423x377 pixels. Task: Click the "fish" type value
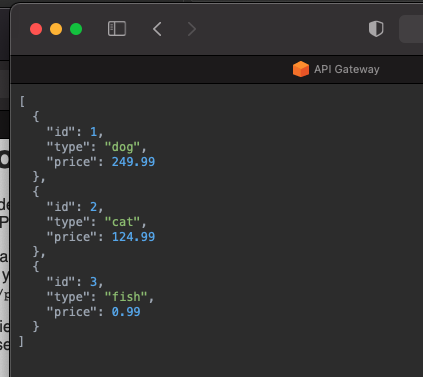click(x=126, y=297)
